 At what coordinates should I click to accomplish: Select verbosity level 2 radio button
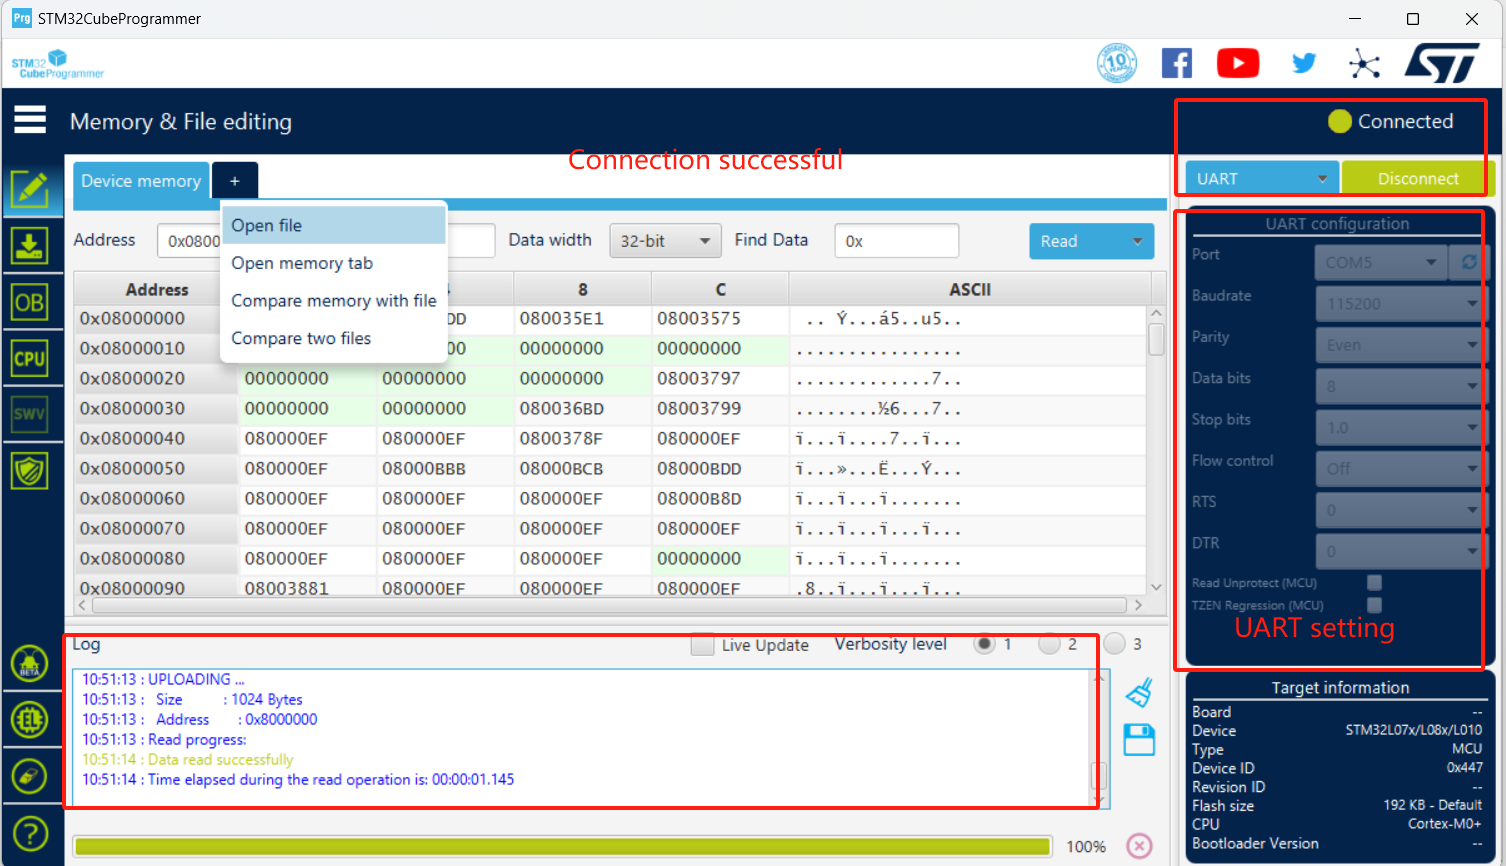tap(1049, 644)
